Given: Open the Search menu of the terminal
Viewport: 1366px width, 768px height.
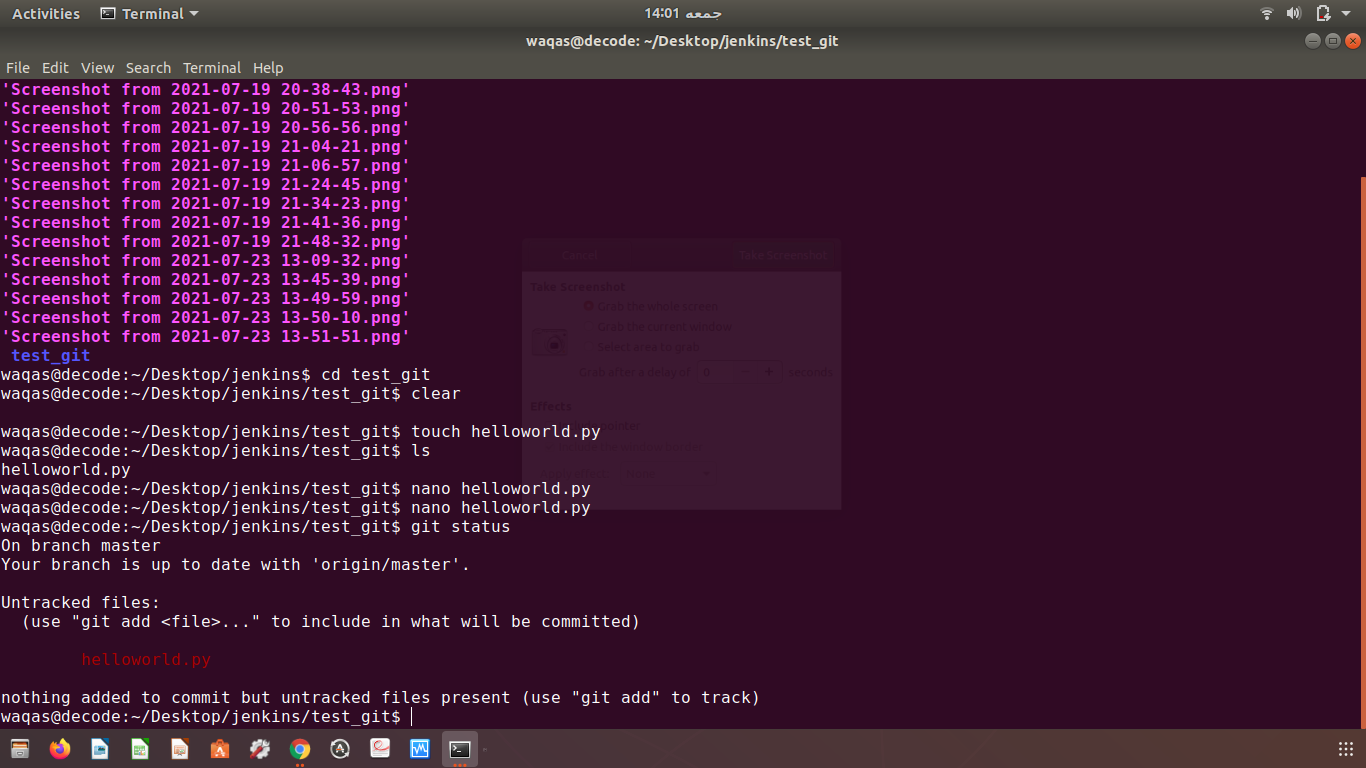Looking at the screenshot, I should pyautogui.click(x=148, y=67).
